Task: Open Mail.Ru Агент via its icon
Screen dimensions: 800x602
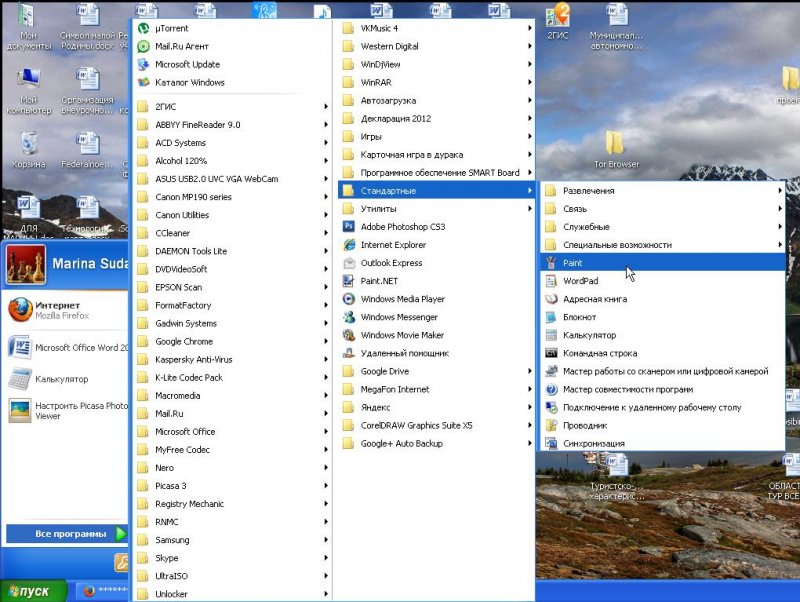Action: (143, 46)
